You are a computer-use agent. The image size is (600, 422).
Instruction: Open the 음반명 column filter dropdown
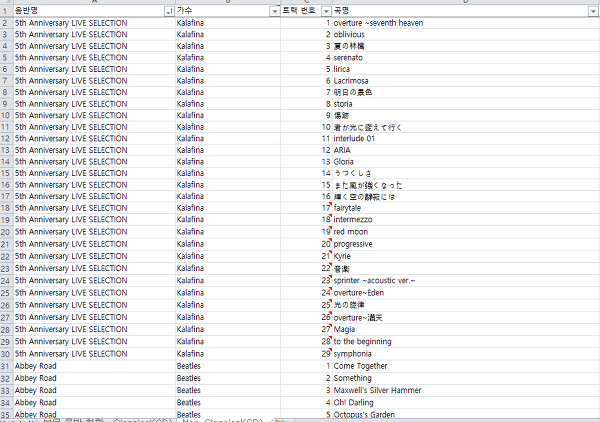click(x=169, y=12)
